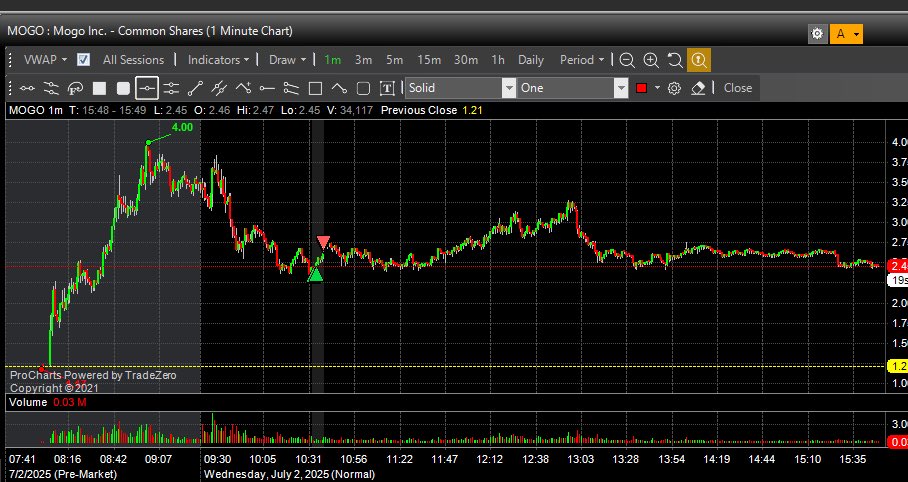Screen dimensions: 908x482
Task: Select the diverging two-lines tool
Action: (x=291, y=88)
